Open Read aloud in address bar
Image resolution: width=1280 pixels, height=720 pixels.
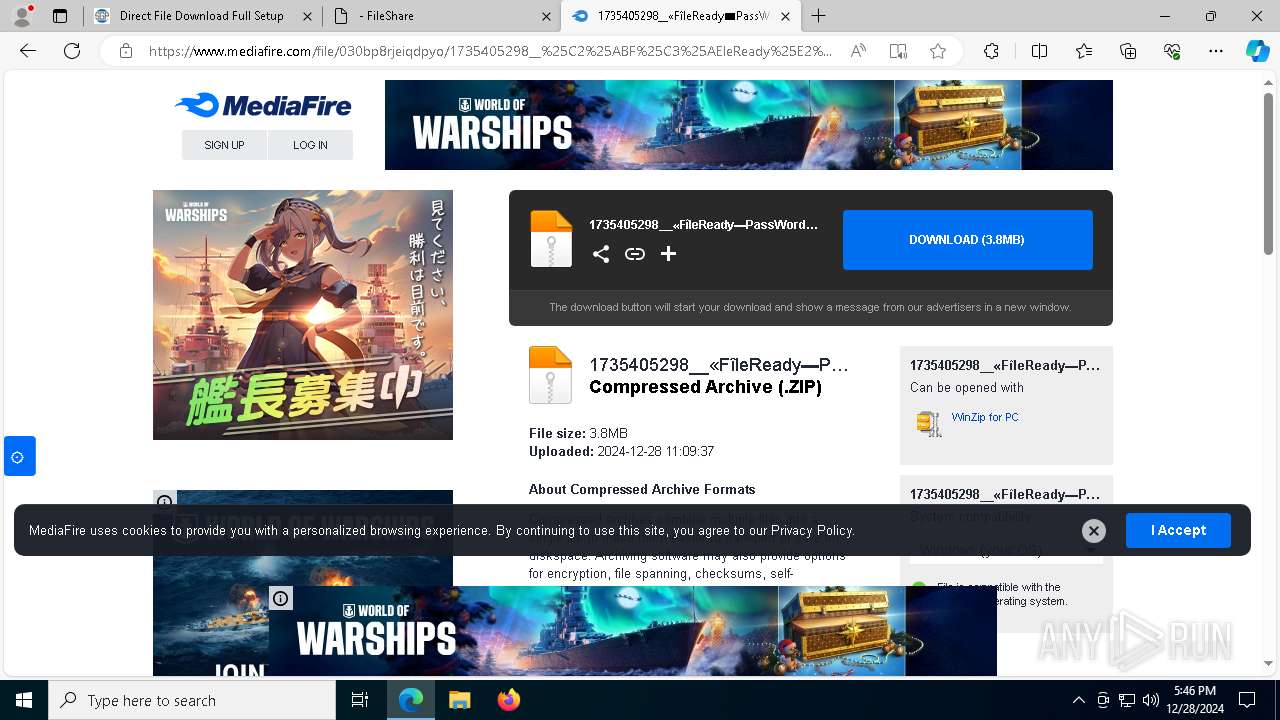point(858,51)
